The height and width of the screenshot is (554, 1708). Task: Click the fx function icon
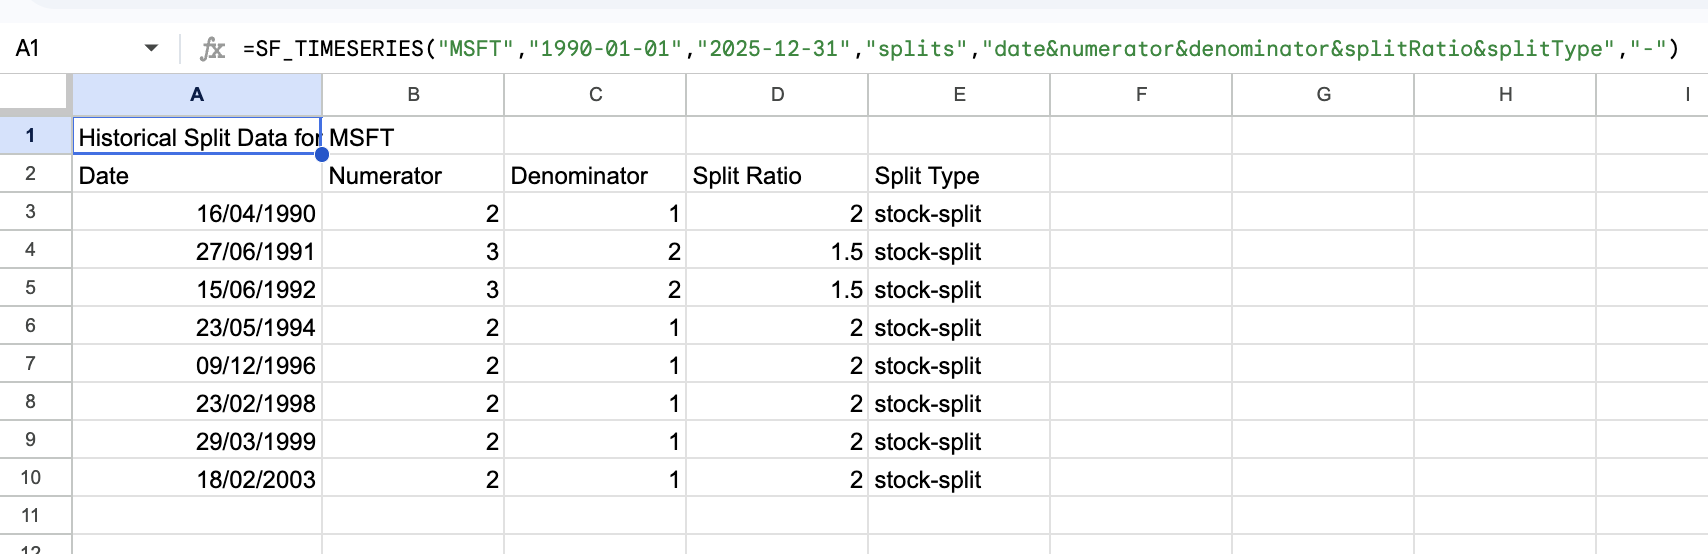click(x=212, y=48)
